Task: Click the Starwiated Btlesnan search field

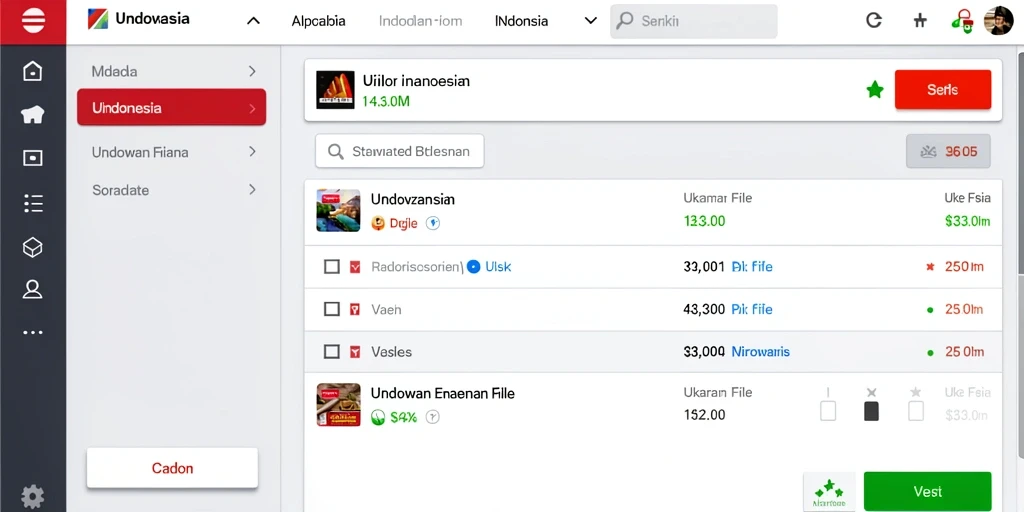Action: click(400, 151)
